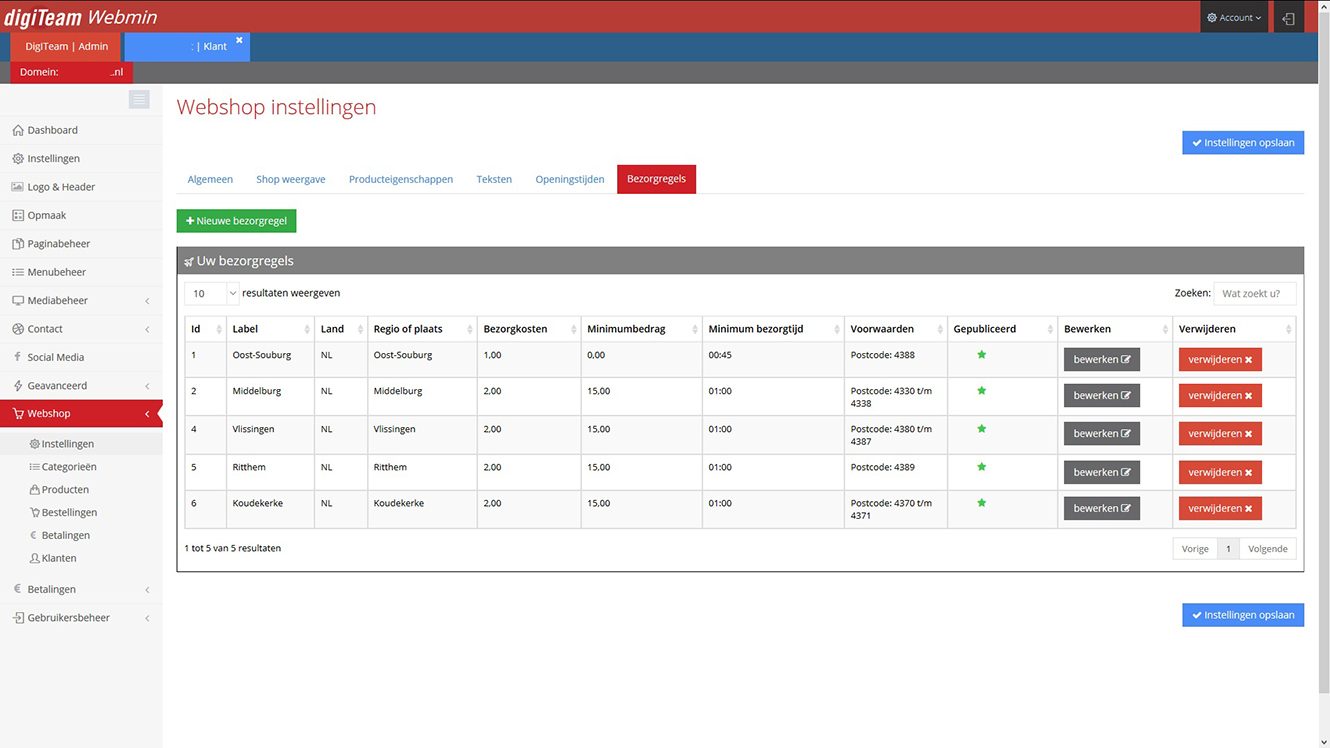
Task: Click the Nieuwe bezorgregel button
Action: tap(237, 221)
